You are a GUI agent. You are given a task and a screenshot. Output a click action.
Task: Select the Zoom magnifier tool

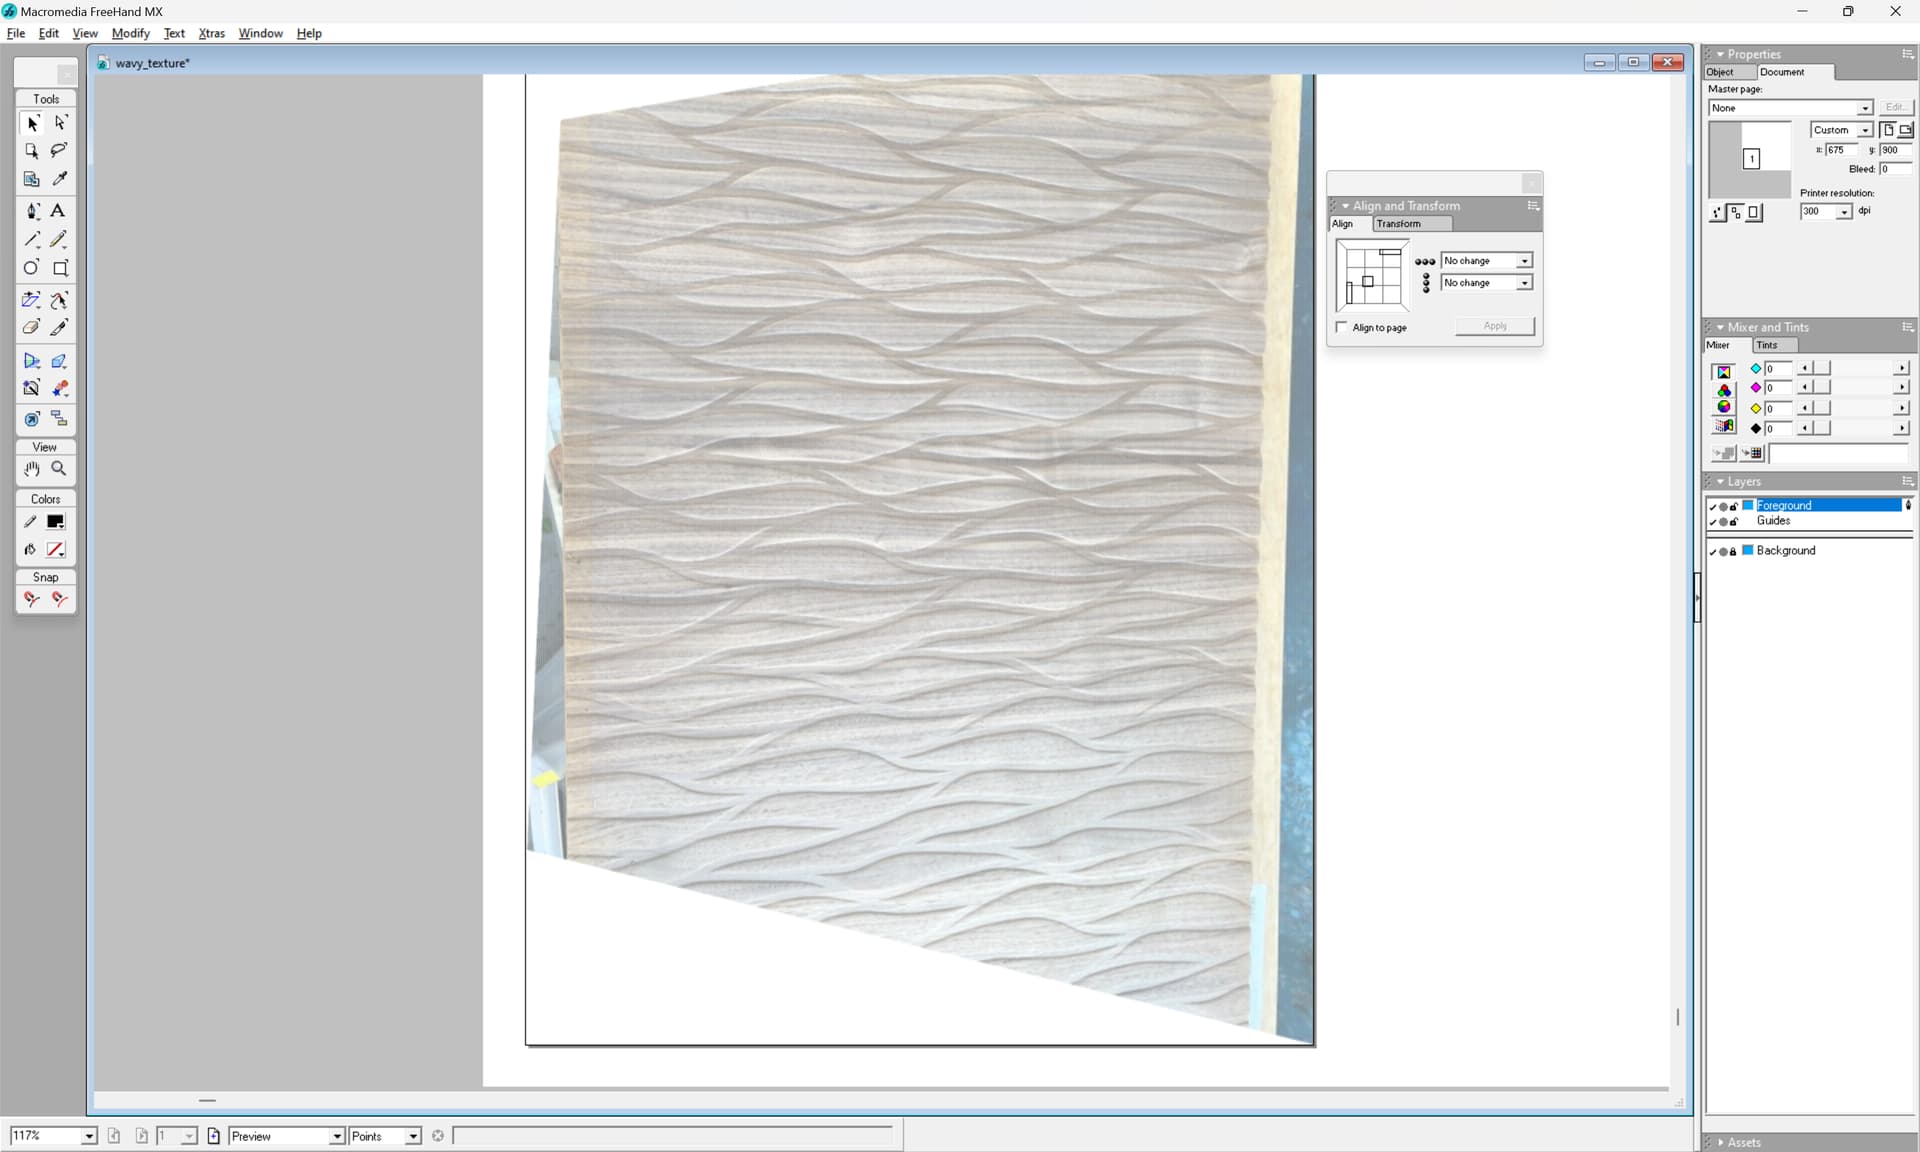[59, 469]
